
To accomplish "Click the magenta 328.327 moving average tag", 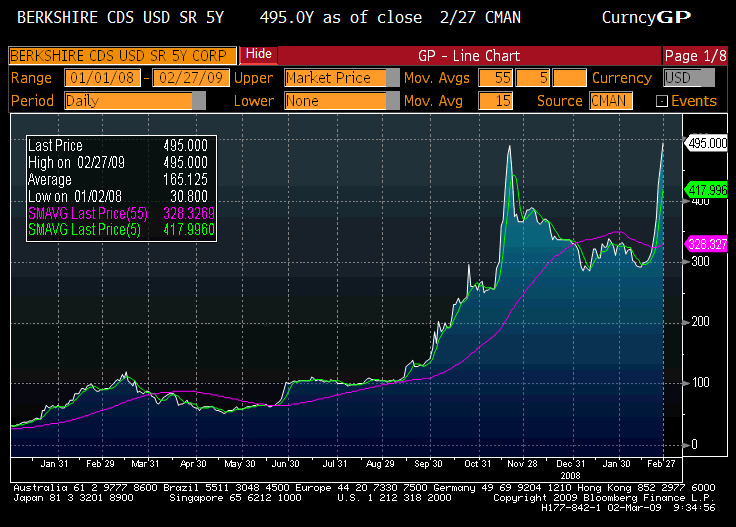I will (706, 244).
